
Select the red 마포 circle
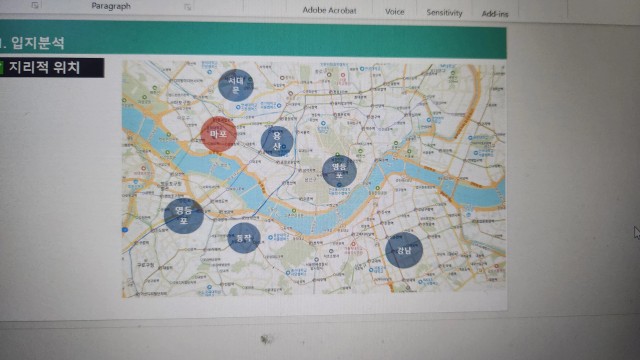click(218, 134)
